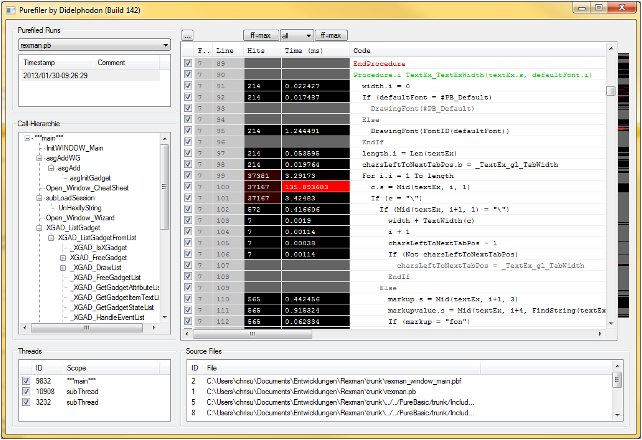Viewport: 642px width, 440px height.
Task: Select InitWINDOW_Main in call hierarchy
Action: point(74,148)
